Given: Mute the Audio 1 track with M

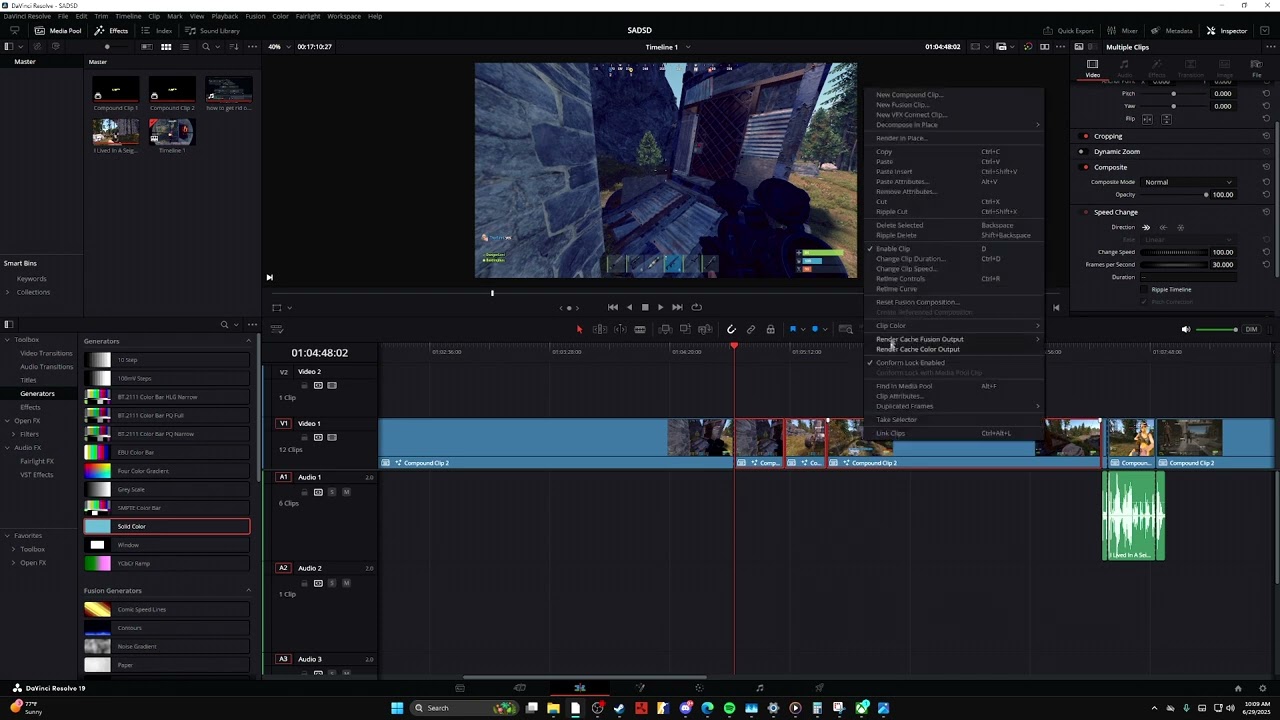Looking at the screenshot, I should click(x=346, y=492).
